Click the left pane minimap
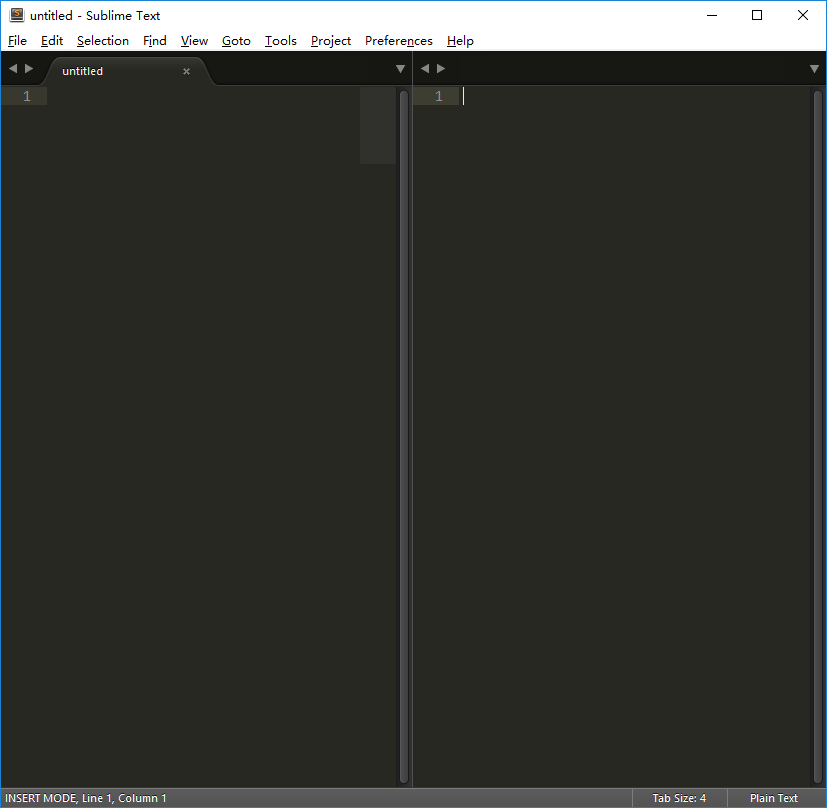The height and width of the screenshot is (808, 827). 377,125
